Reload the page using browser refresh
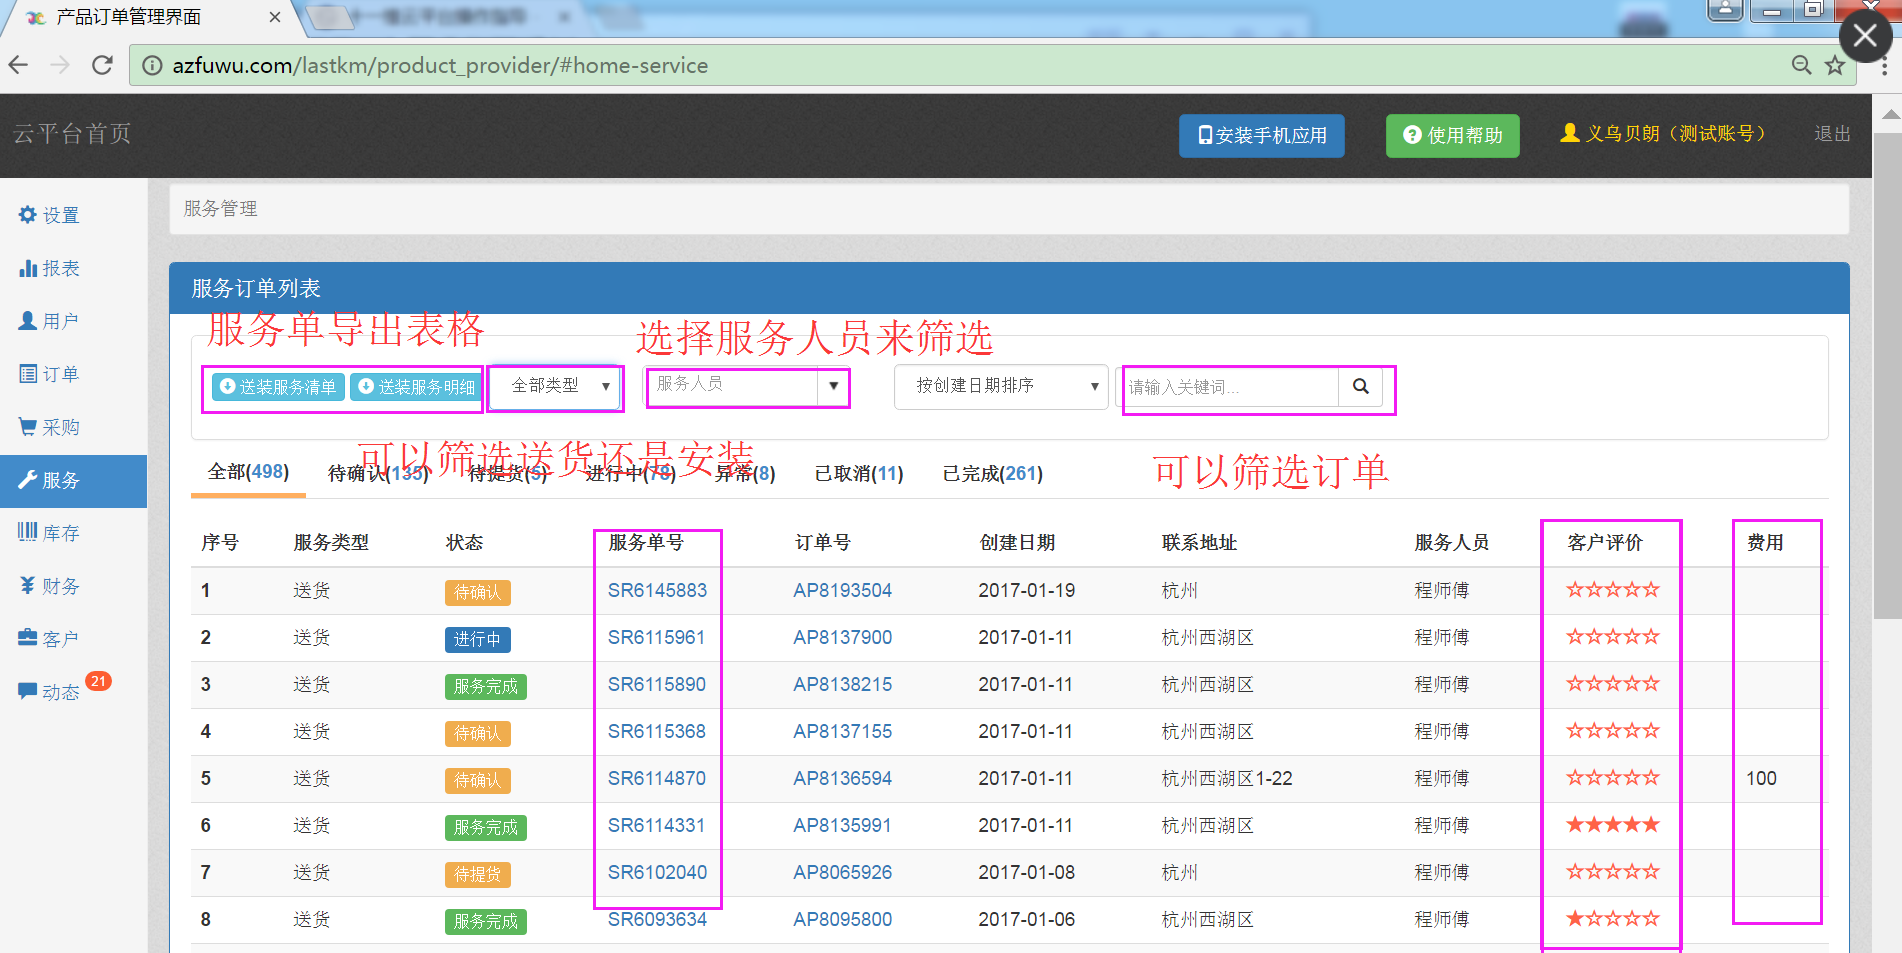Viewport: 1902px width, 953px height. tap(102, 66)
